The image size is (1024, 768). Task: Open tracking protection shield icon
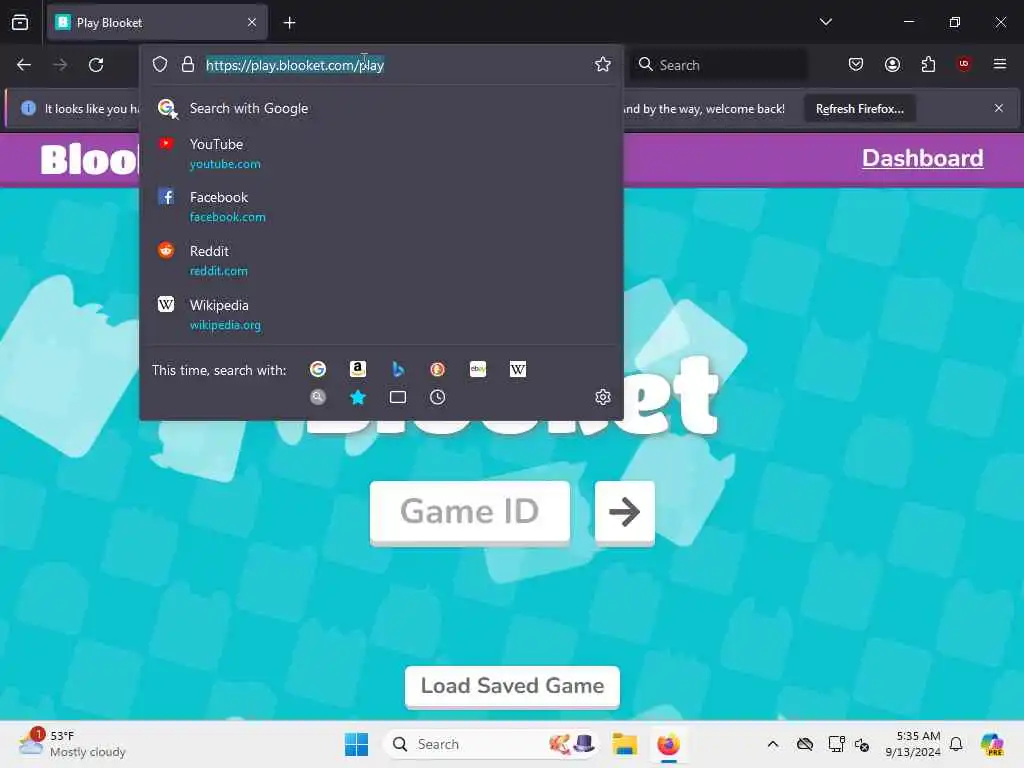tap(160, 65)
